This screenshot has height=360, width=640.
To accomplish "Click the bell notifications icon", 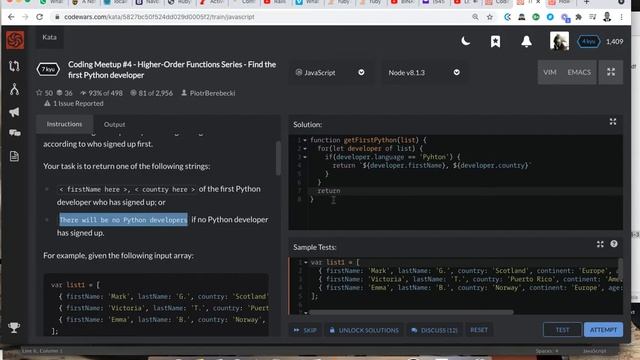I will (x=527, y=41).
